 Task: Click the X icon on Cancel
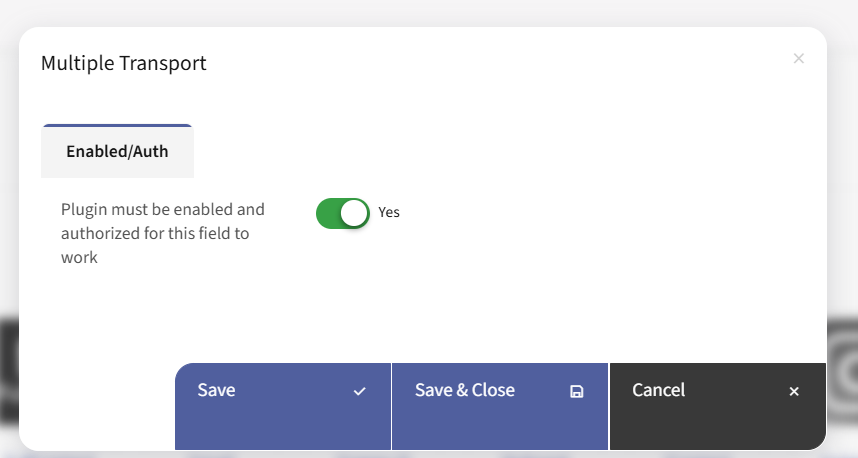click(794, 392)
